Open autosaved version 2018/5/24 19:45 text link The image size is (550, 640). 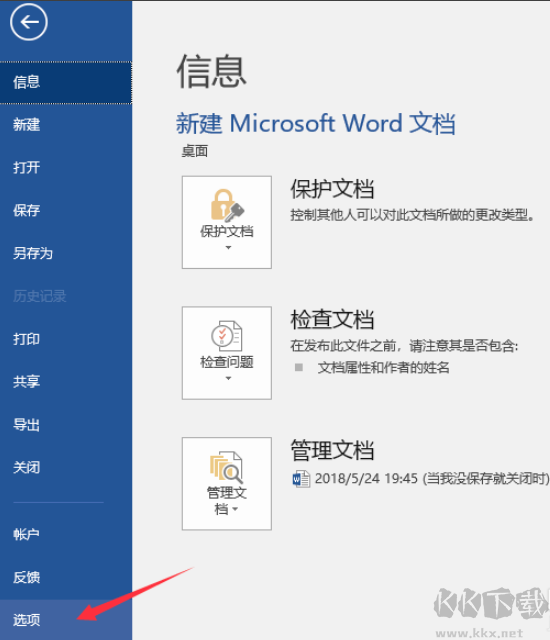point(432,478)
